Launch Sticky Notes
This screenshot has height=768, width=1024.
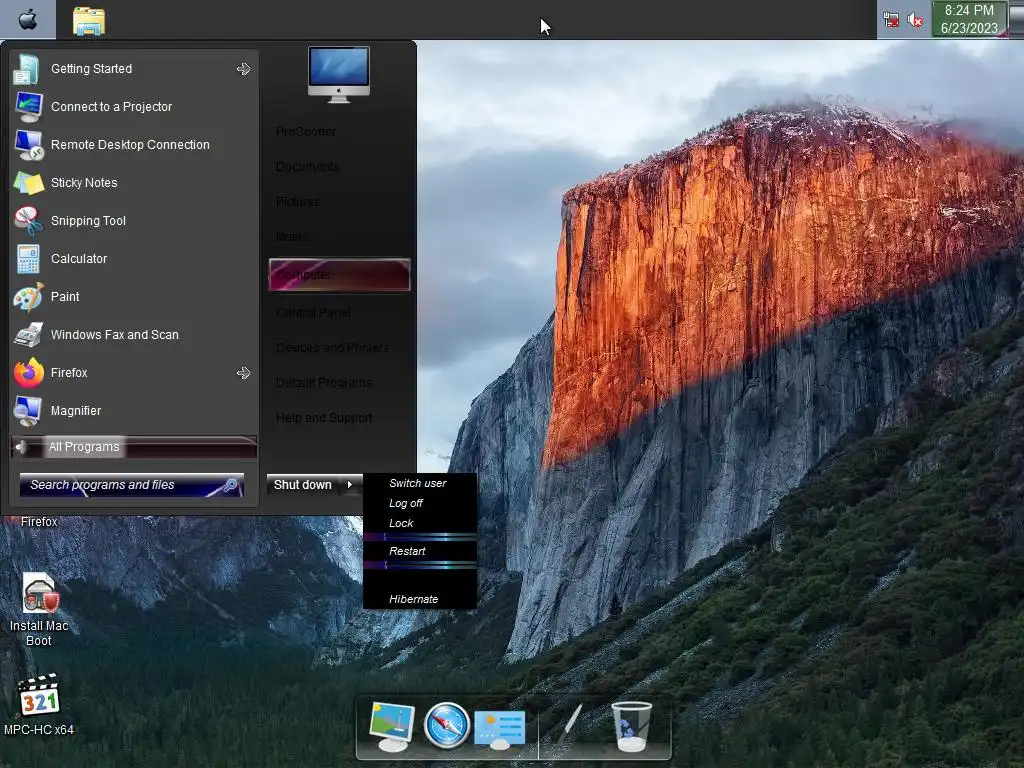tap(134, 183)
